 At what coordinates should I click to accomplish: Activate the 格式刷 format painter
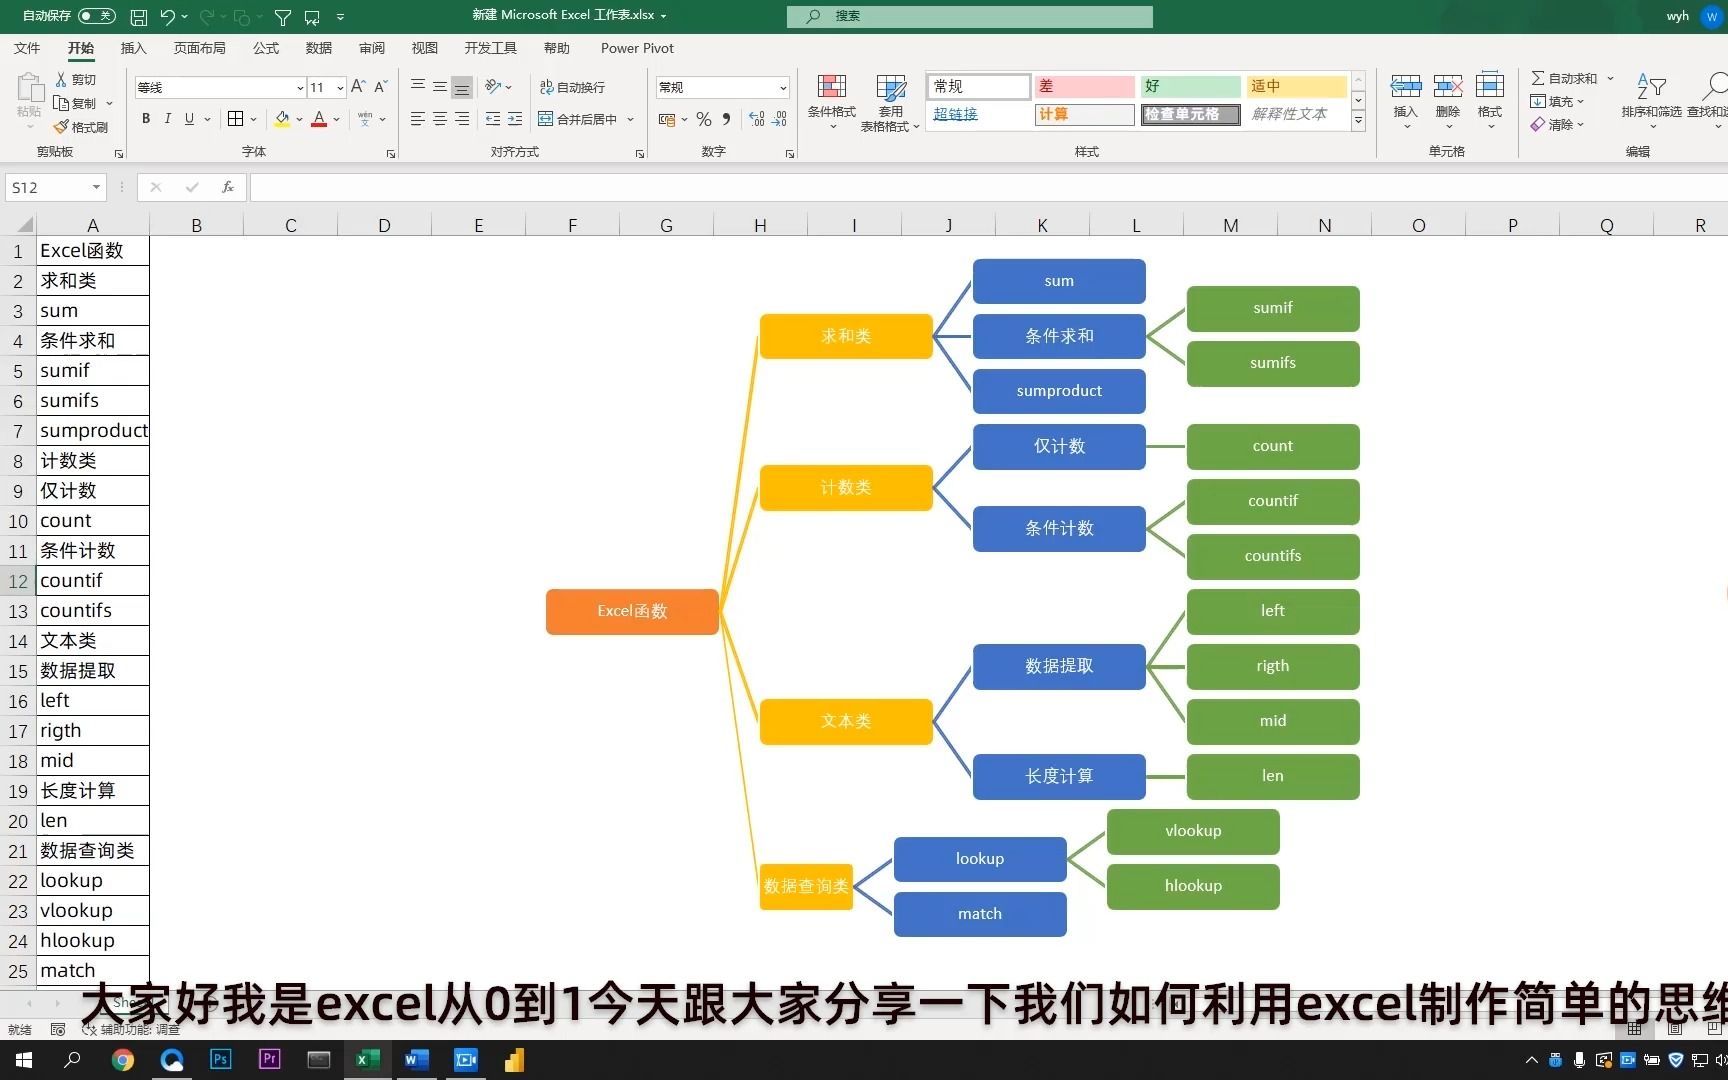click(x=81, y=127)
